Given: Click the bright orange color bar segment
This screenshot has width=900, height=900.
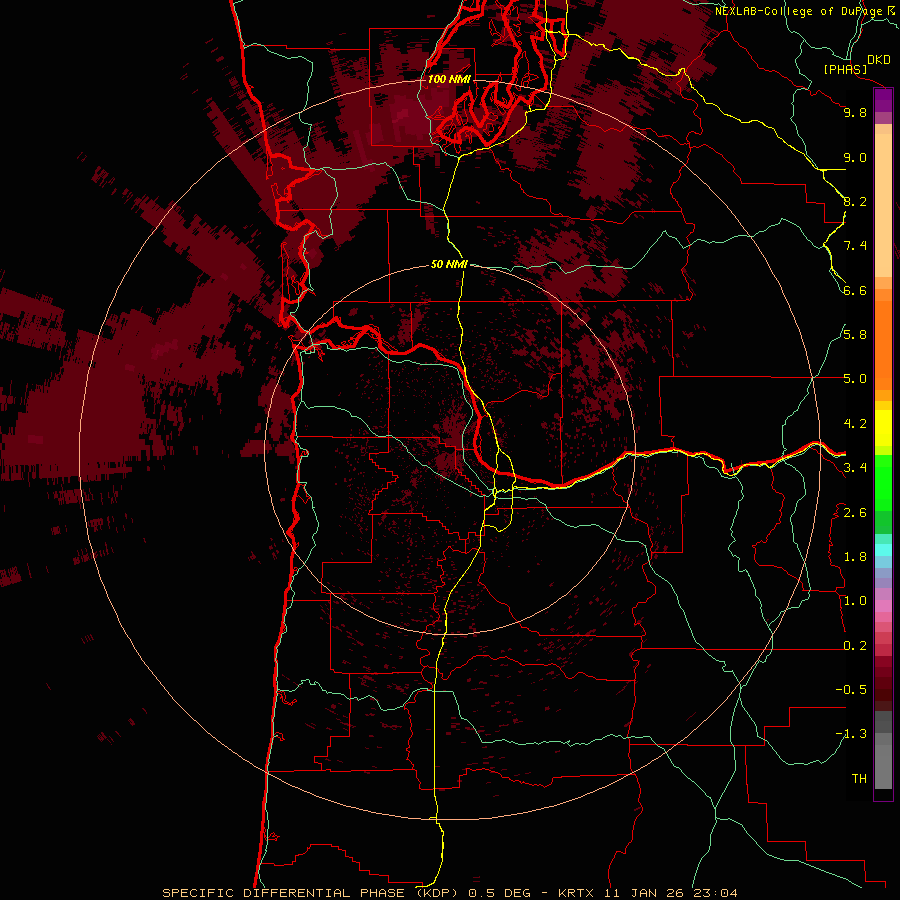Looking at the screenshot, I should click(883, 345).
